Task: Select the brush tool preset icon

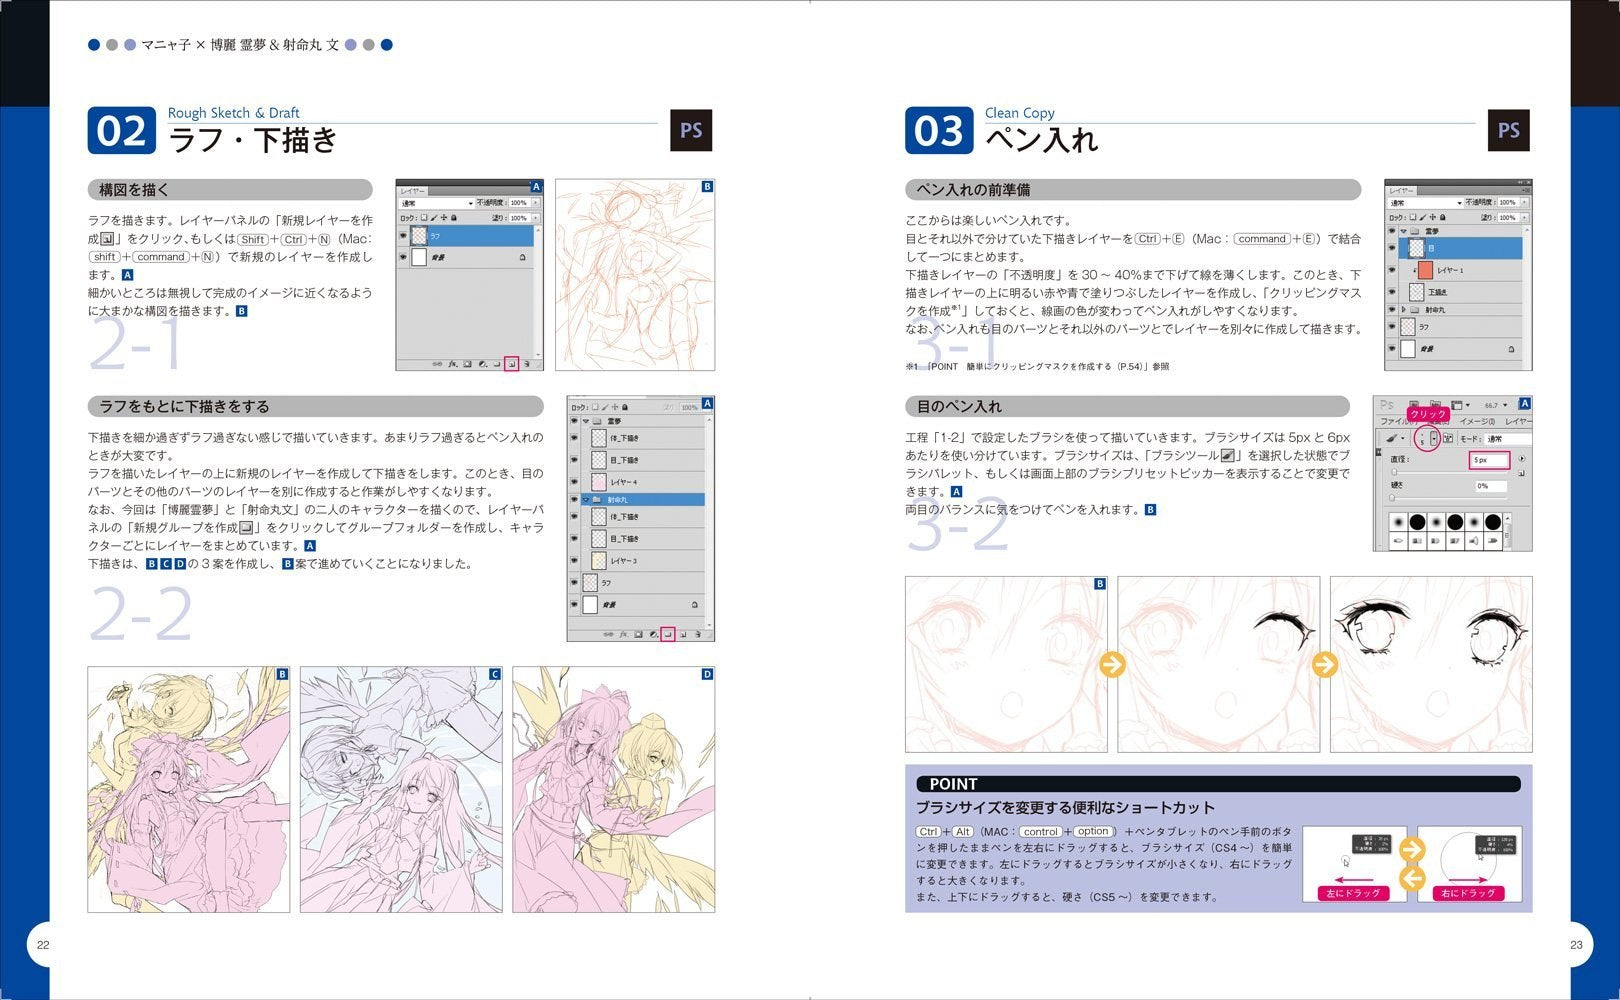Action: tap(1392, 439)
